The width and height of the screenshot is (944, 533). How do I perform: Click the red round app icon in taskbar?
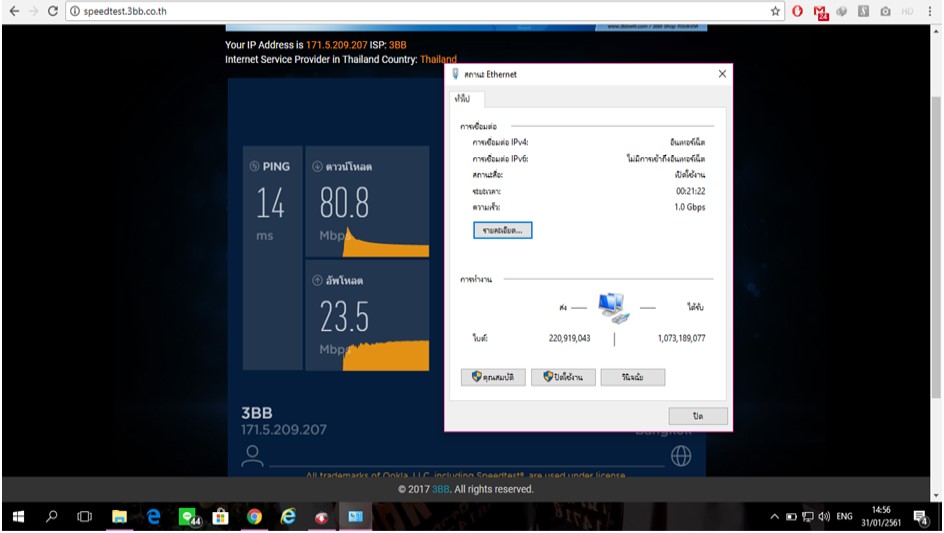tap(321, 517)
